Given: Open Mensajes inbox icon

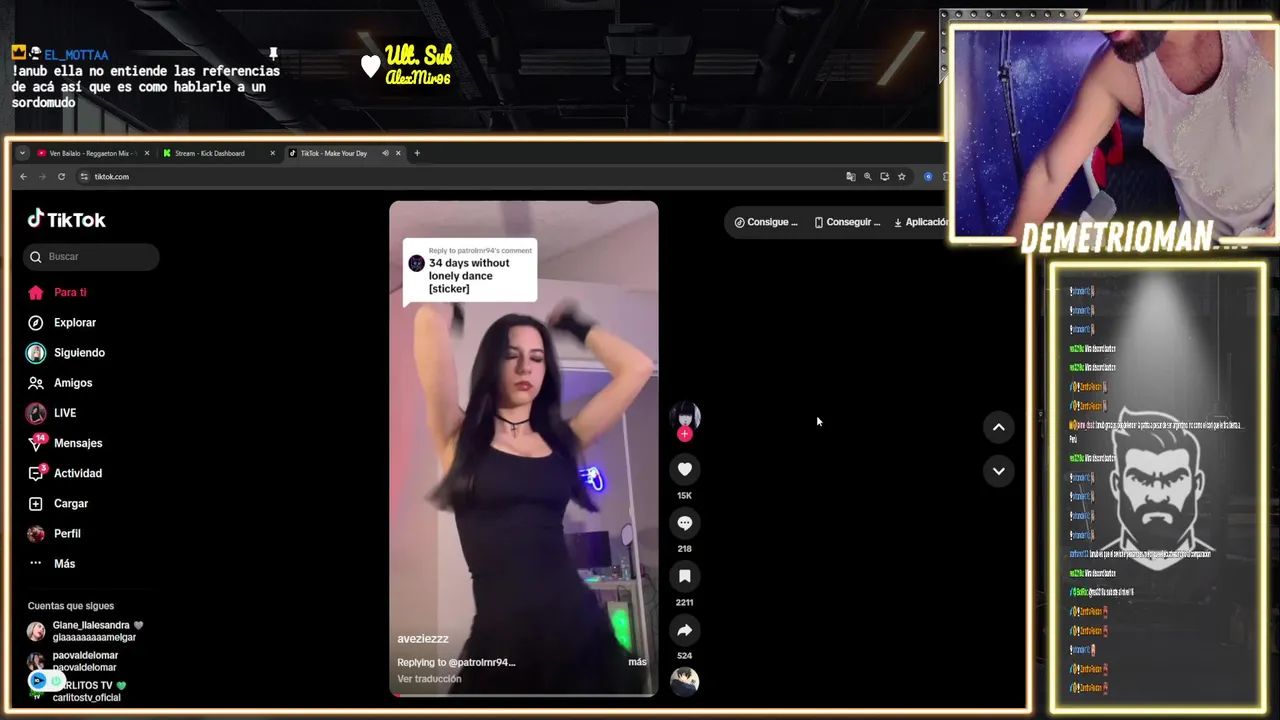Looking at the screenshot, I should pos(37,442).
